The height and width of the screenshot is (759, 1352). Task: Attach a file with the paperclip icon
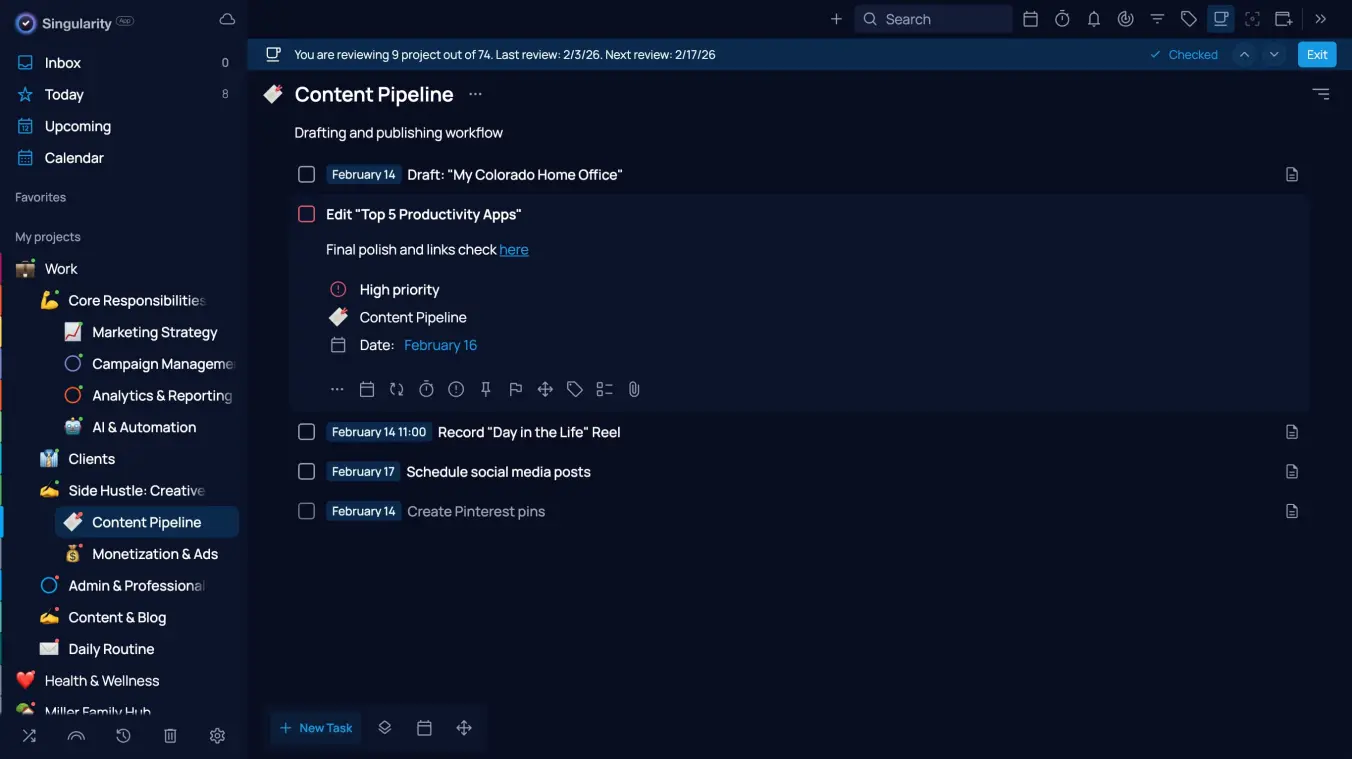click(634, 389)
